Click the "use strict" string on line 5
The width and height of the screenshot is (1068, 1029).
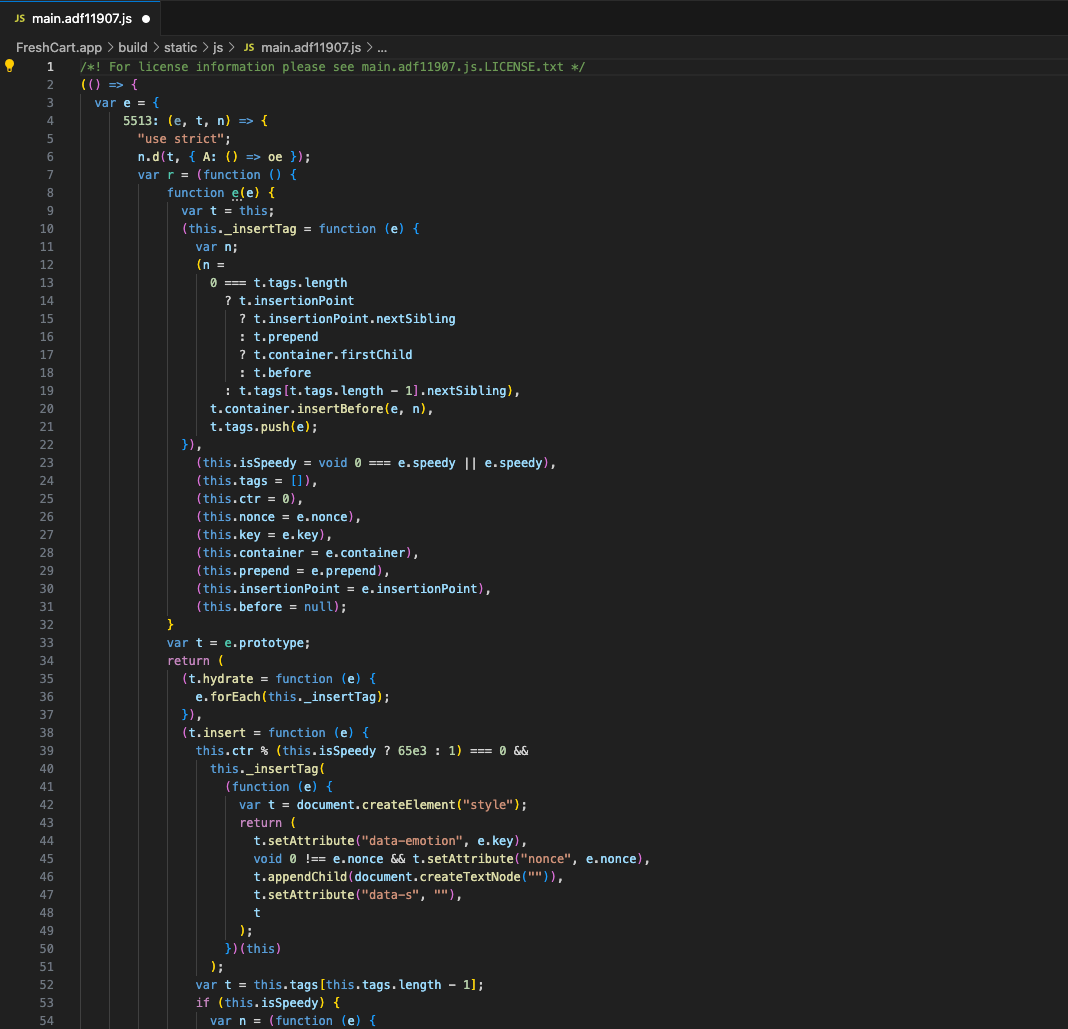click(180, 139)
